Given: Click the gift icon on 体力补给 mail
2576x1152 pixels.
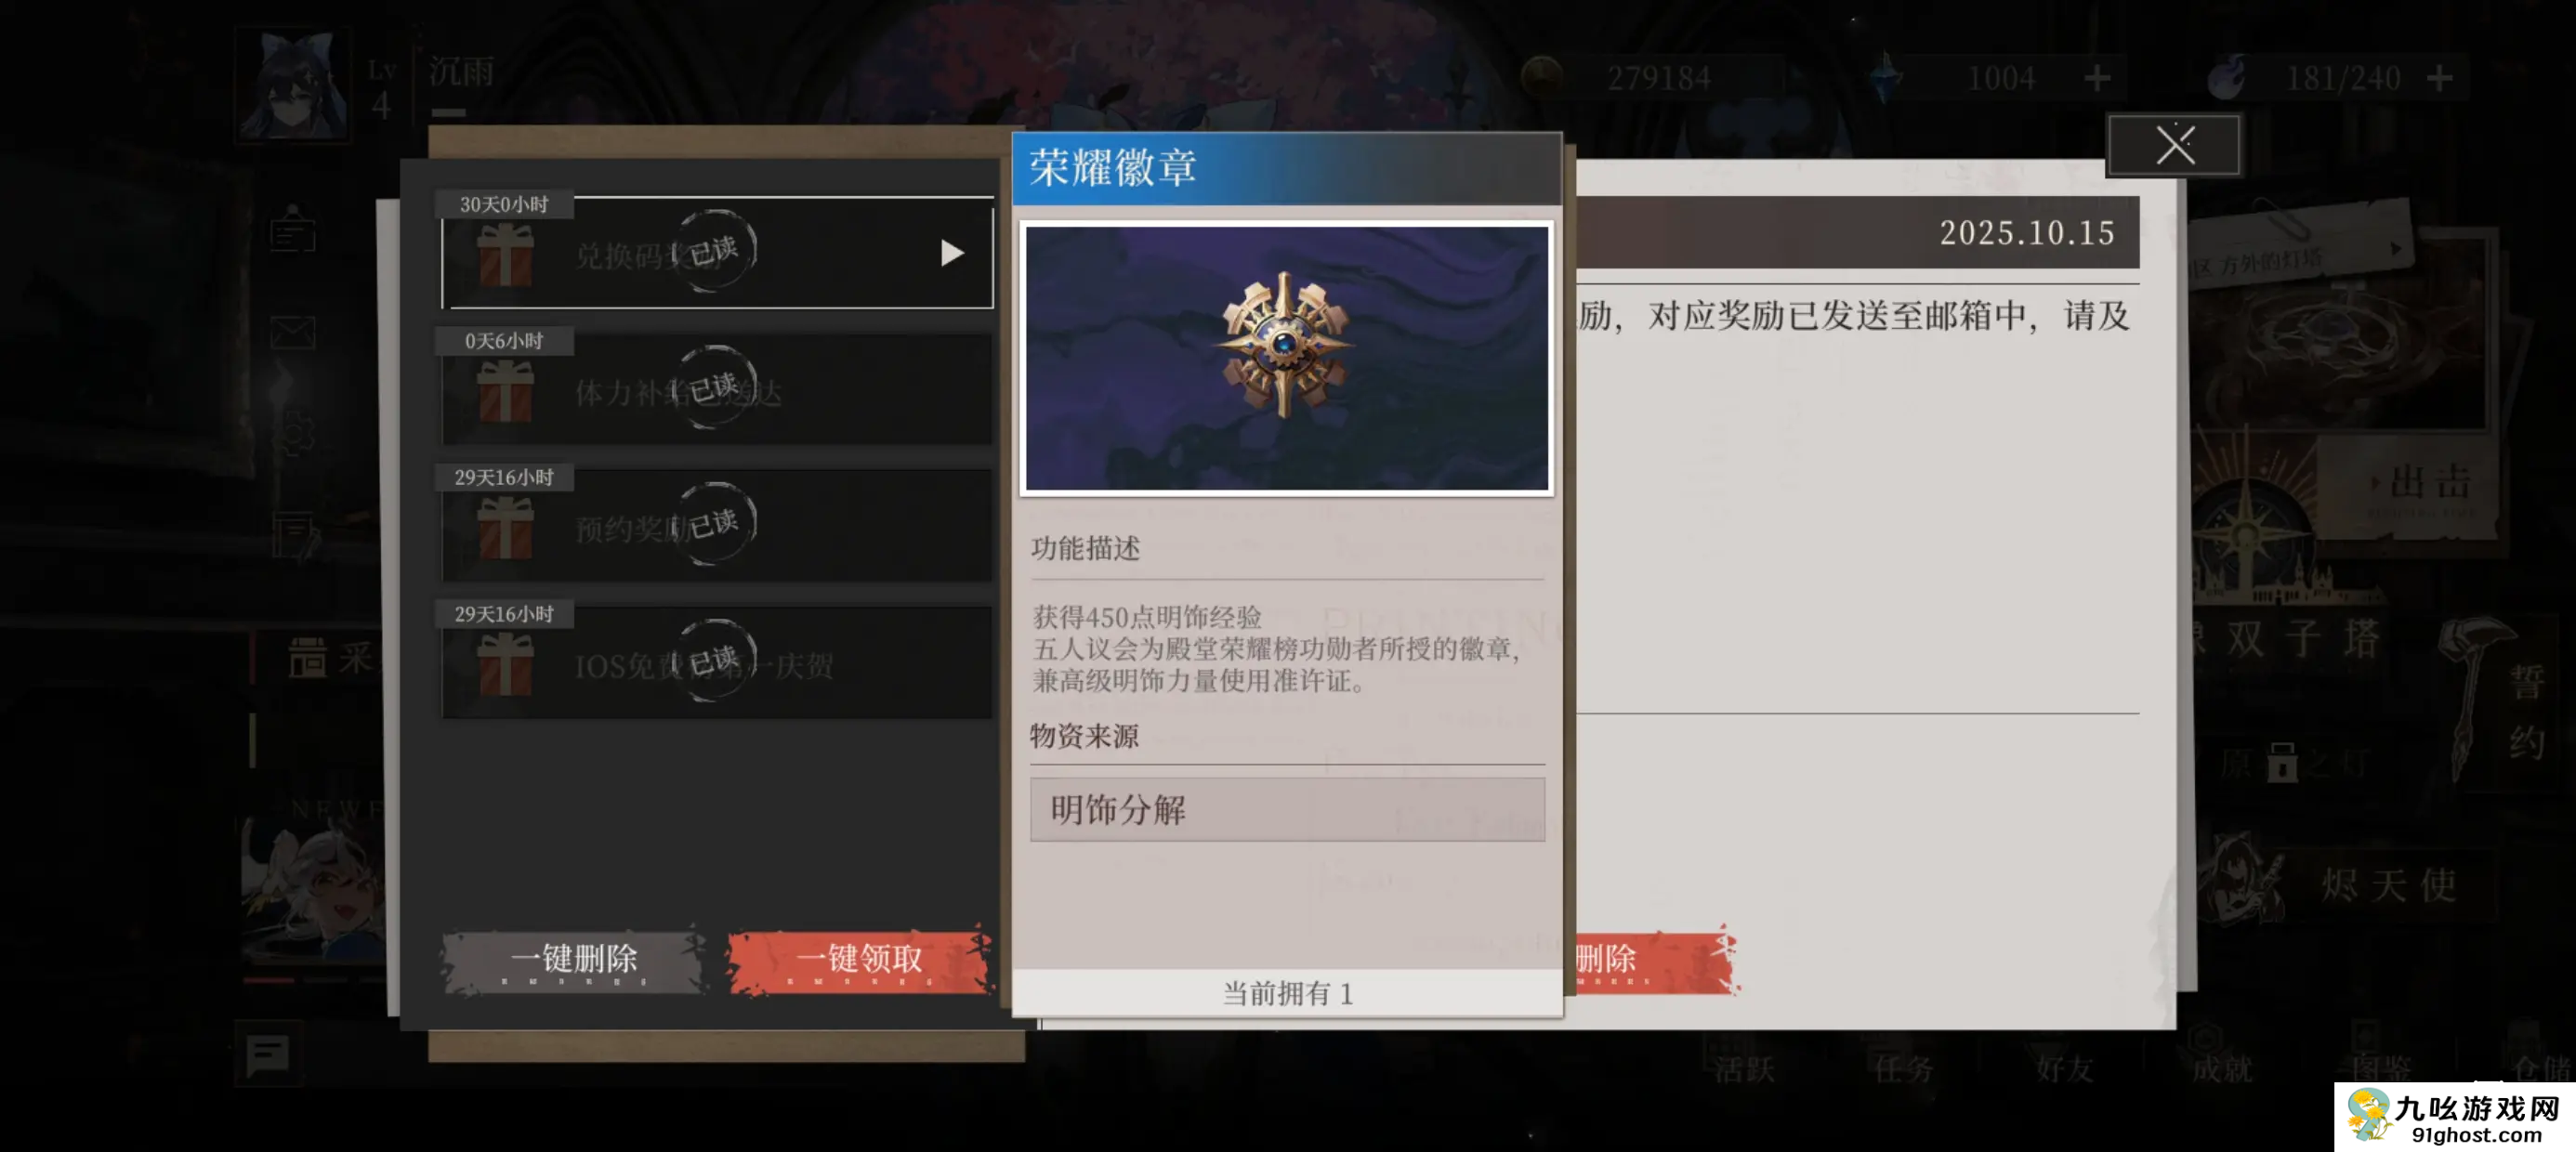Looking at the screenshot, I should [x=505, y=390].
